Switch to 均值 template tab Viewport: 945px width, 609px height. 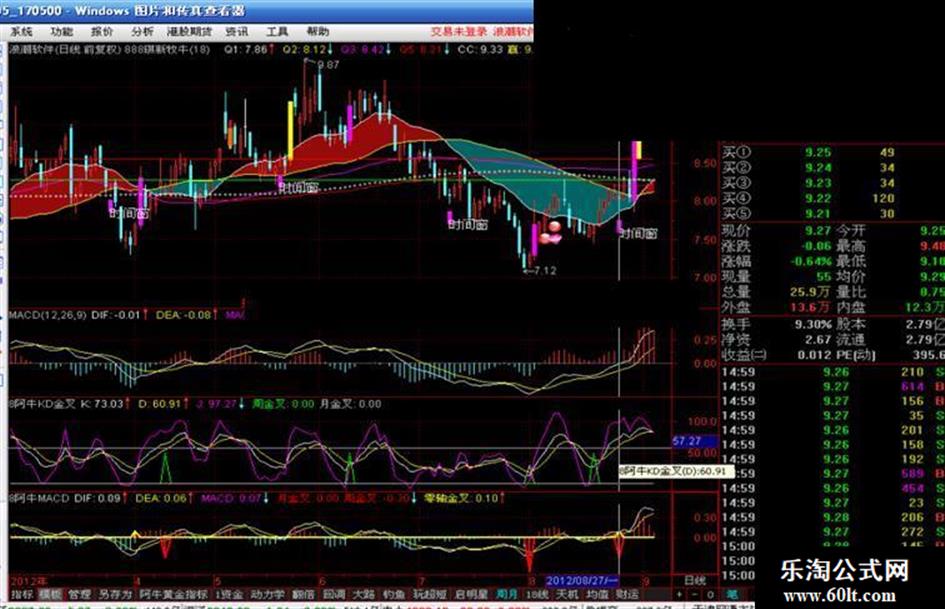click(597, 594)
